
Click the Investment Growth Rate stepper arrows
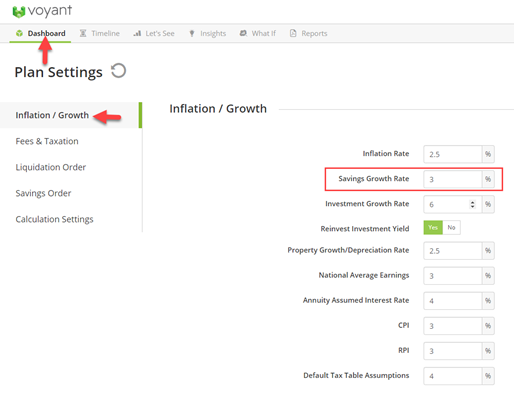[472, 204]
